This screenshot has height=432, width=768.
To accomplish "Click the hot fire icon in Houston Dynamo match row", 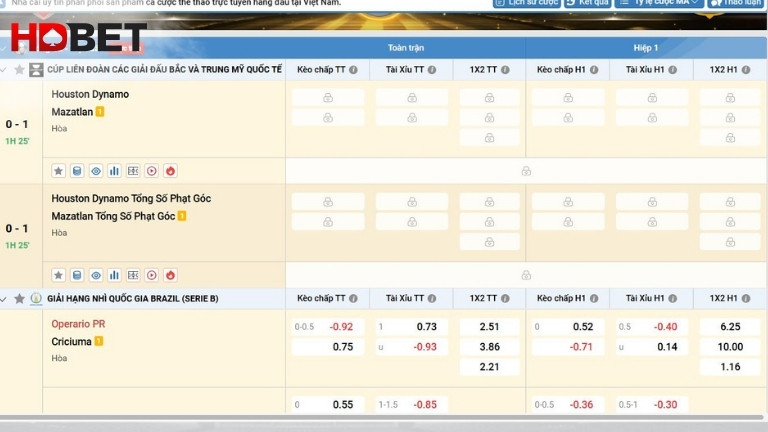I will click(x=170, y=171).
